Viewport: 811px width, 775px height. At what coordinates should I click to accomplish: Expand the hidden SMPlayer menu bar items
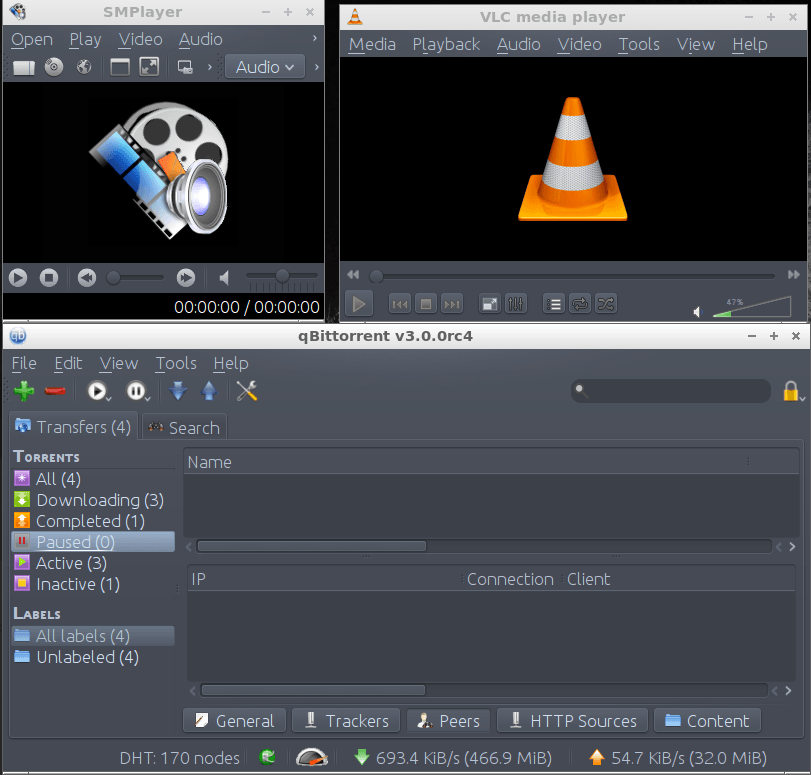click(314, 38)
